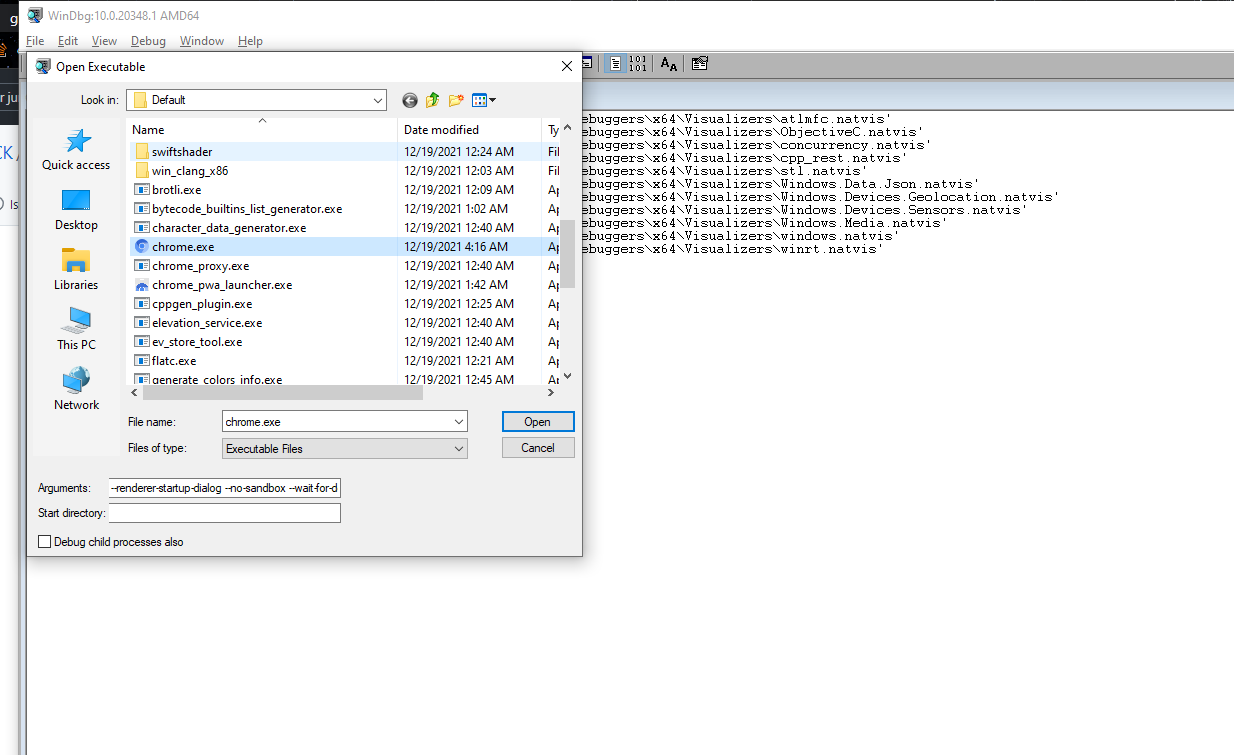Open Network in places bar
The width and height of the screenshot is (1234, 755).
point(76,389)
